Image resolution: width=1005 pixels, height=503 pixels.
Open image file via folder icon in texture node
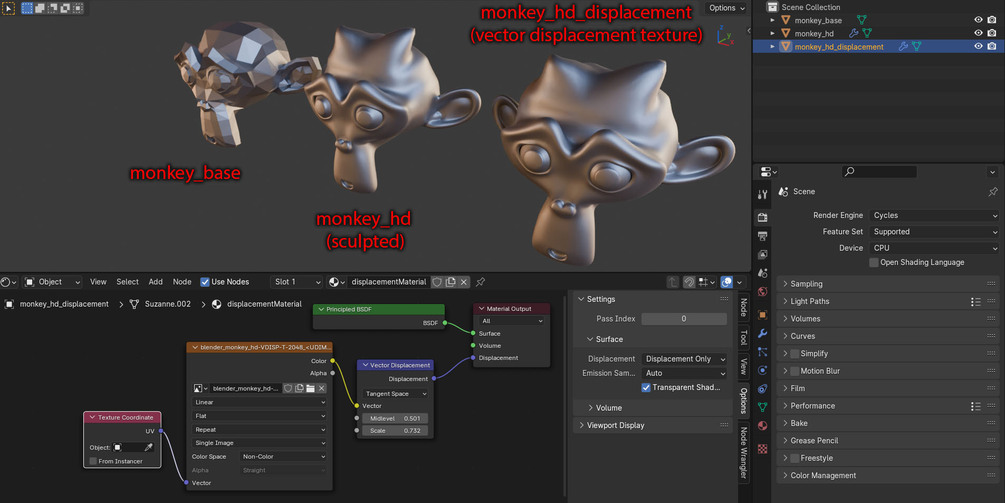pyautogui.click(x=310, y=388)
